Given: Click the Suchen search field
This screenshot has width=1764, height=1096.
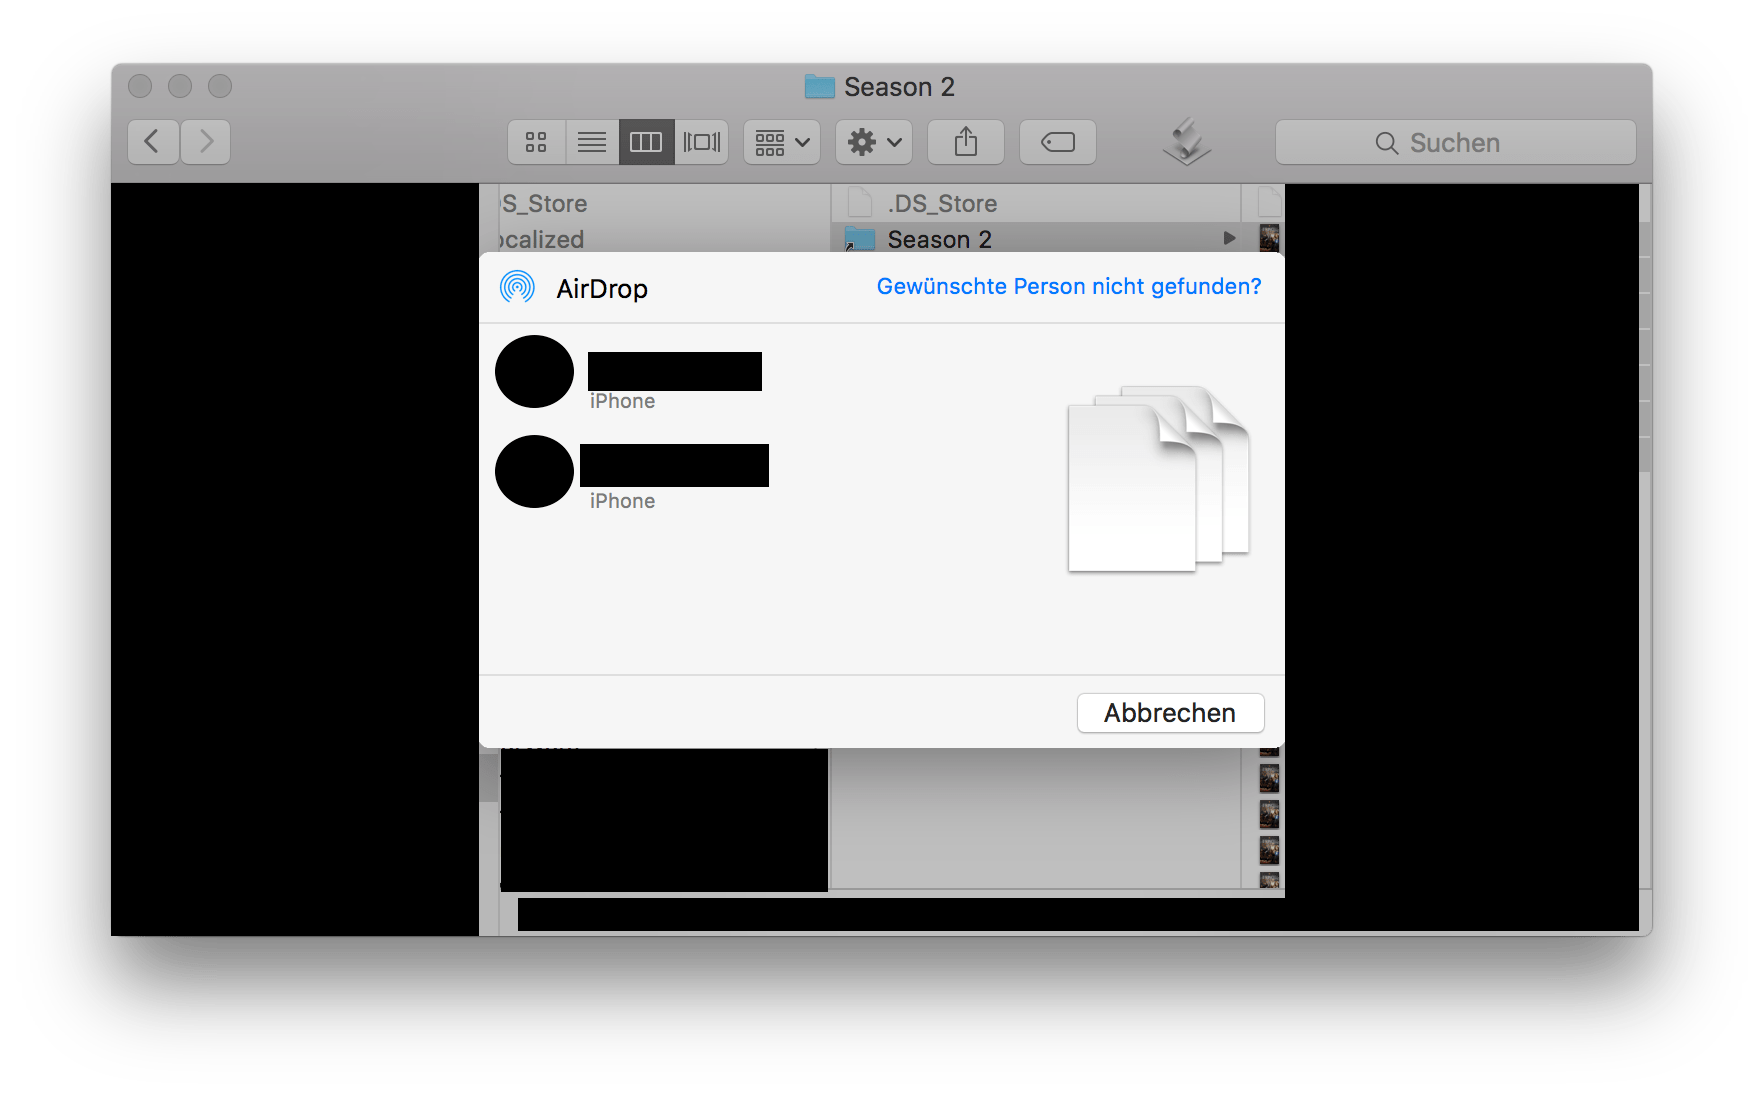Looking at the screenshot, I should 1456,142.
